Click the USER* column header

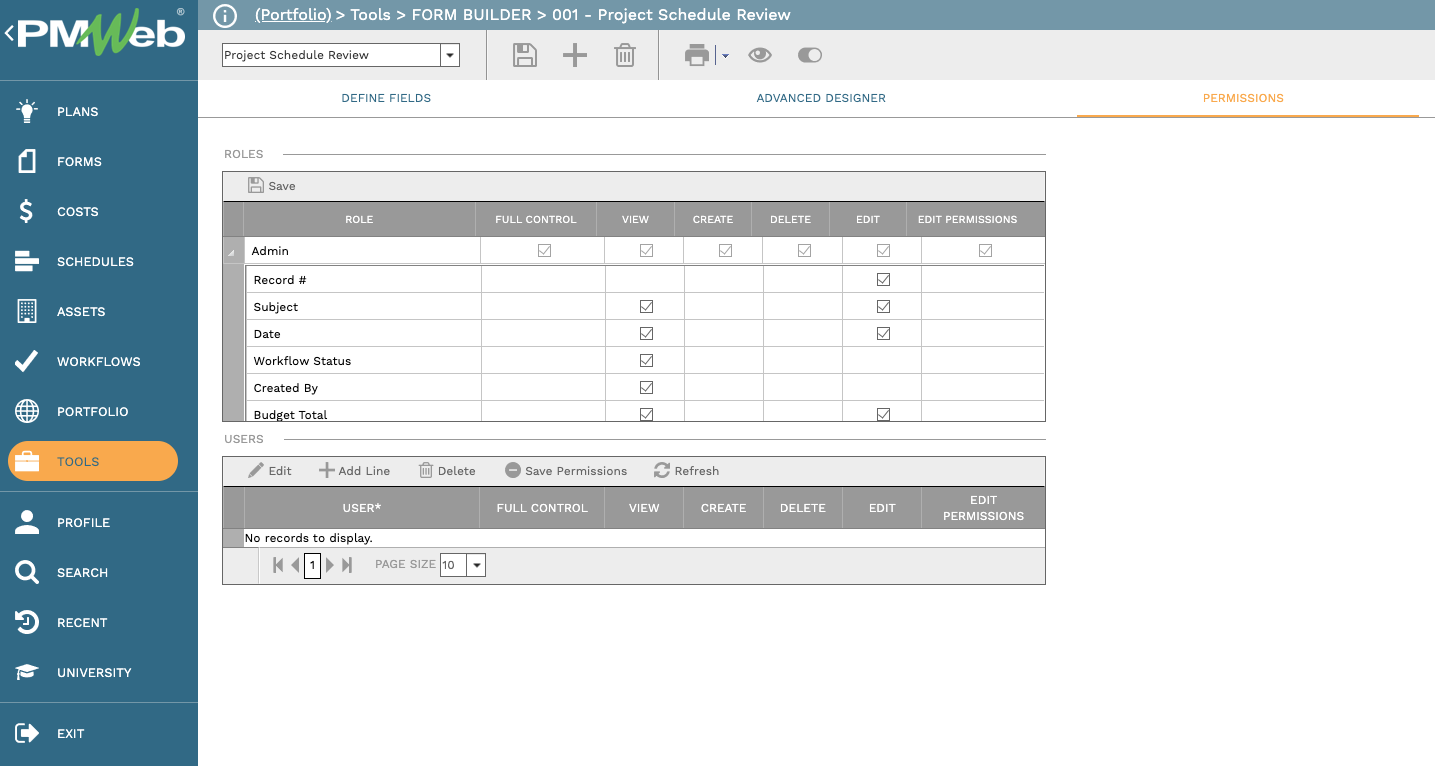[362, 508]
